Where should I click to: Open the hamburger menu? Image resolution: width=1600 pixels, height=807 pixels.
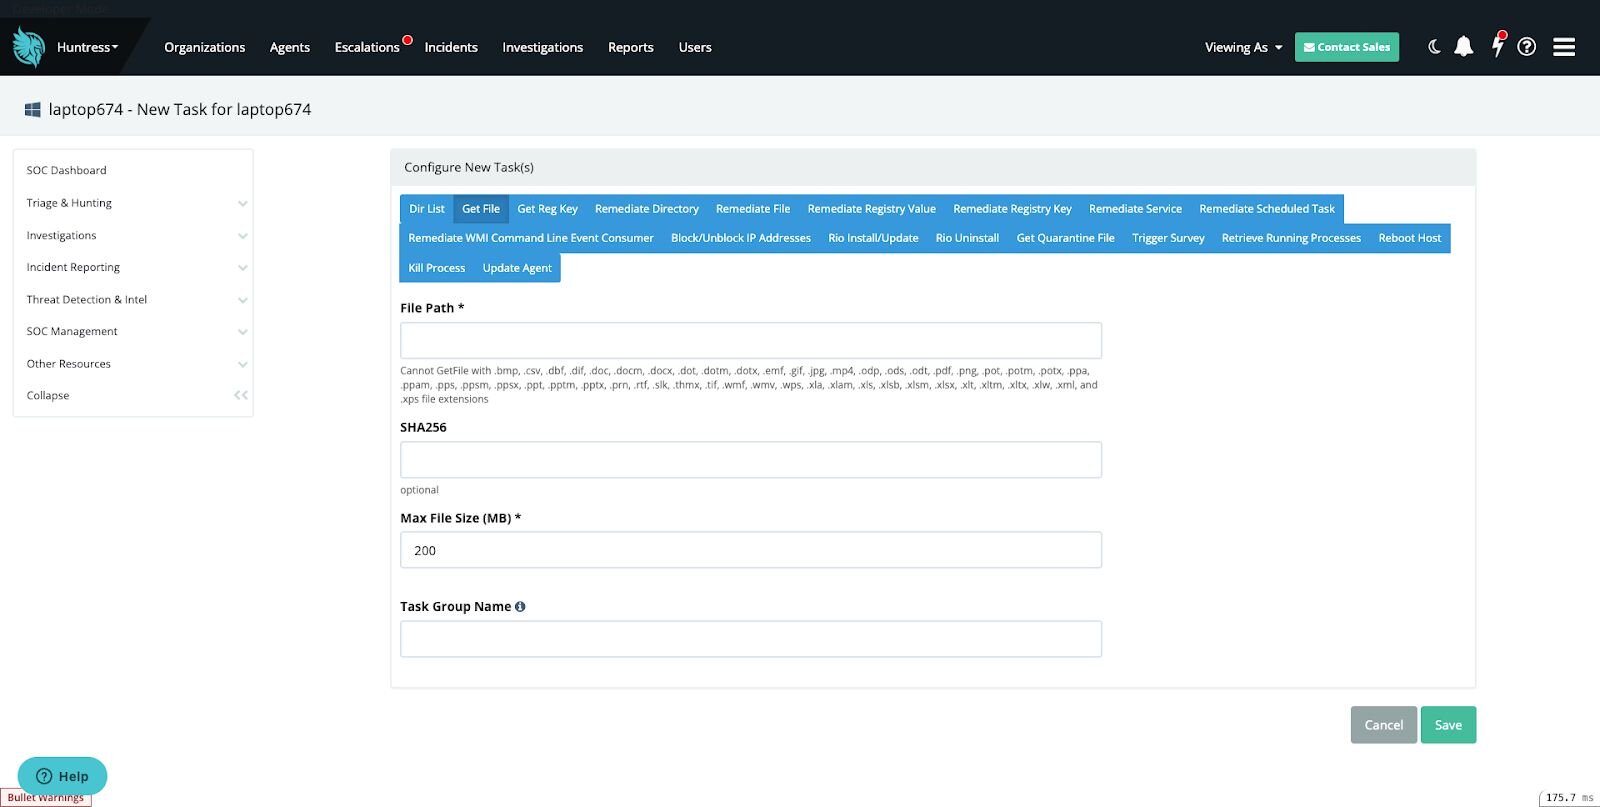[x=1564, y=47]
